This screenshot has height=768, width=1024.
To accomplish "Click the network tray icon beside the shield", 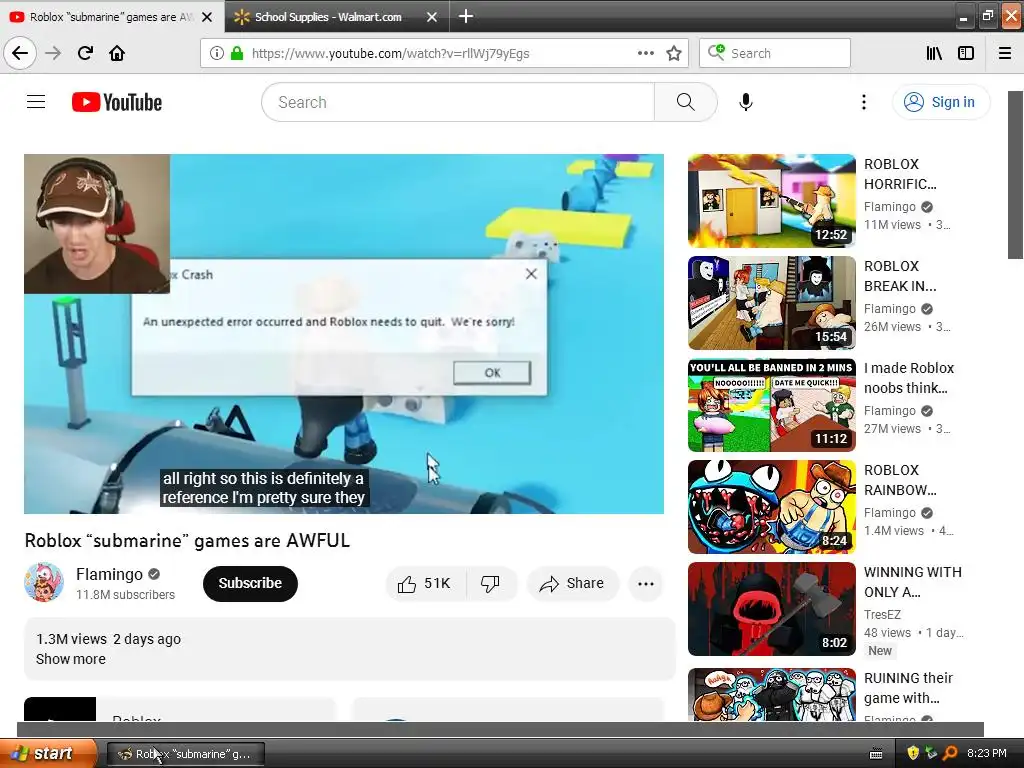I will [x=931, y=754].
